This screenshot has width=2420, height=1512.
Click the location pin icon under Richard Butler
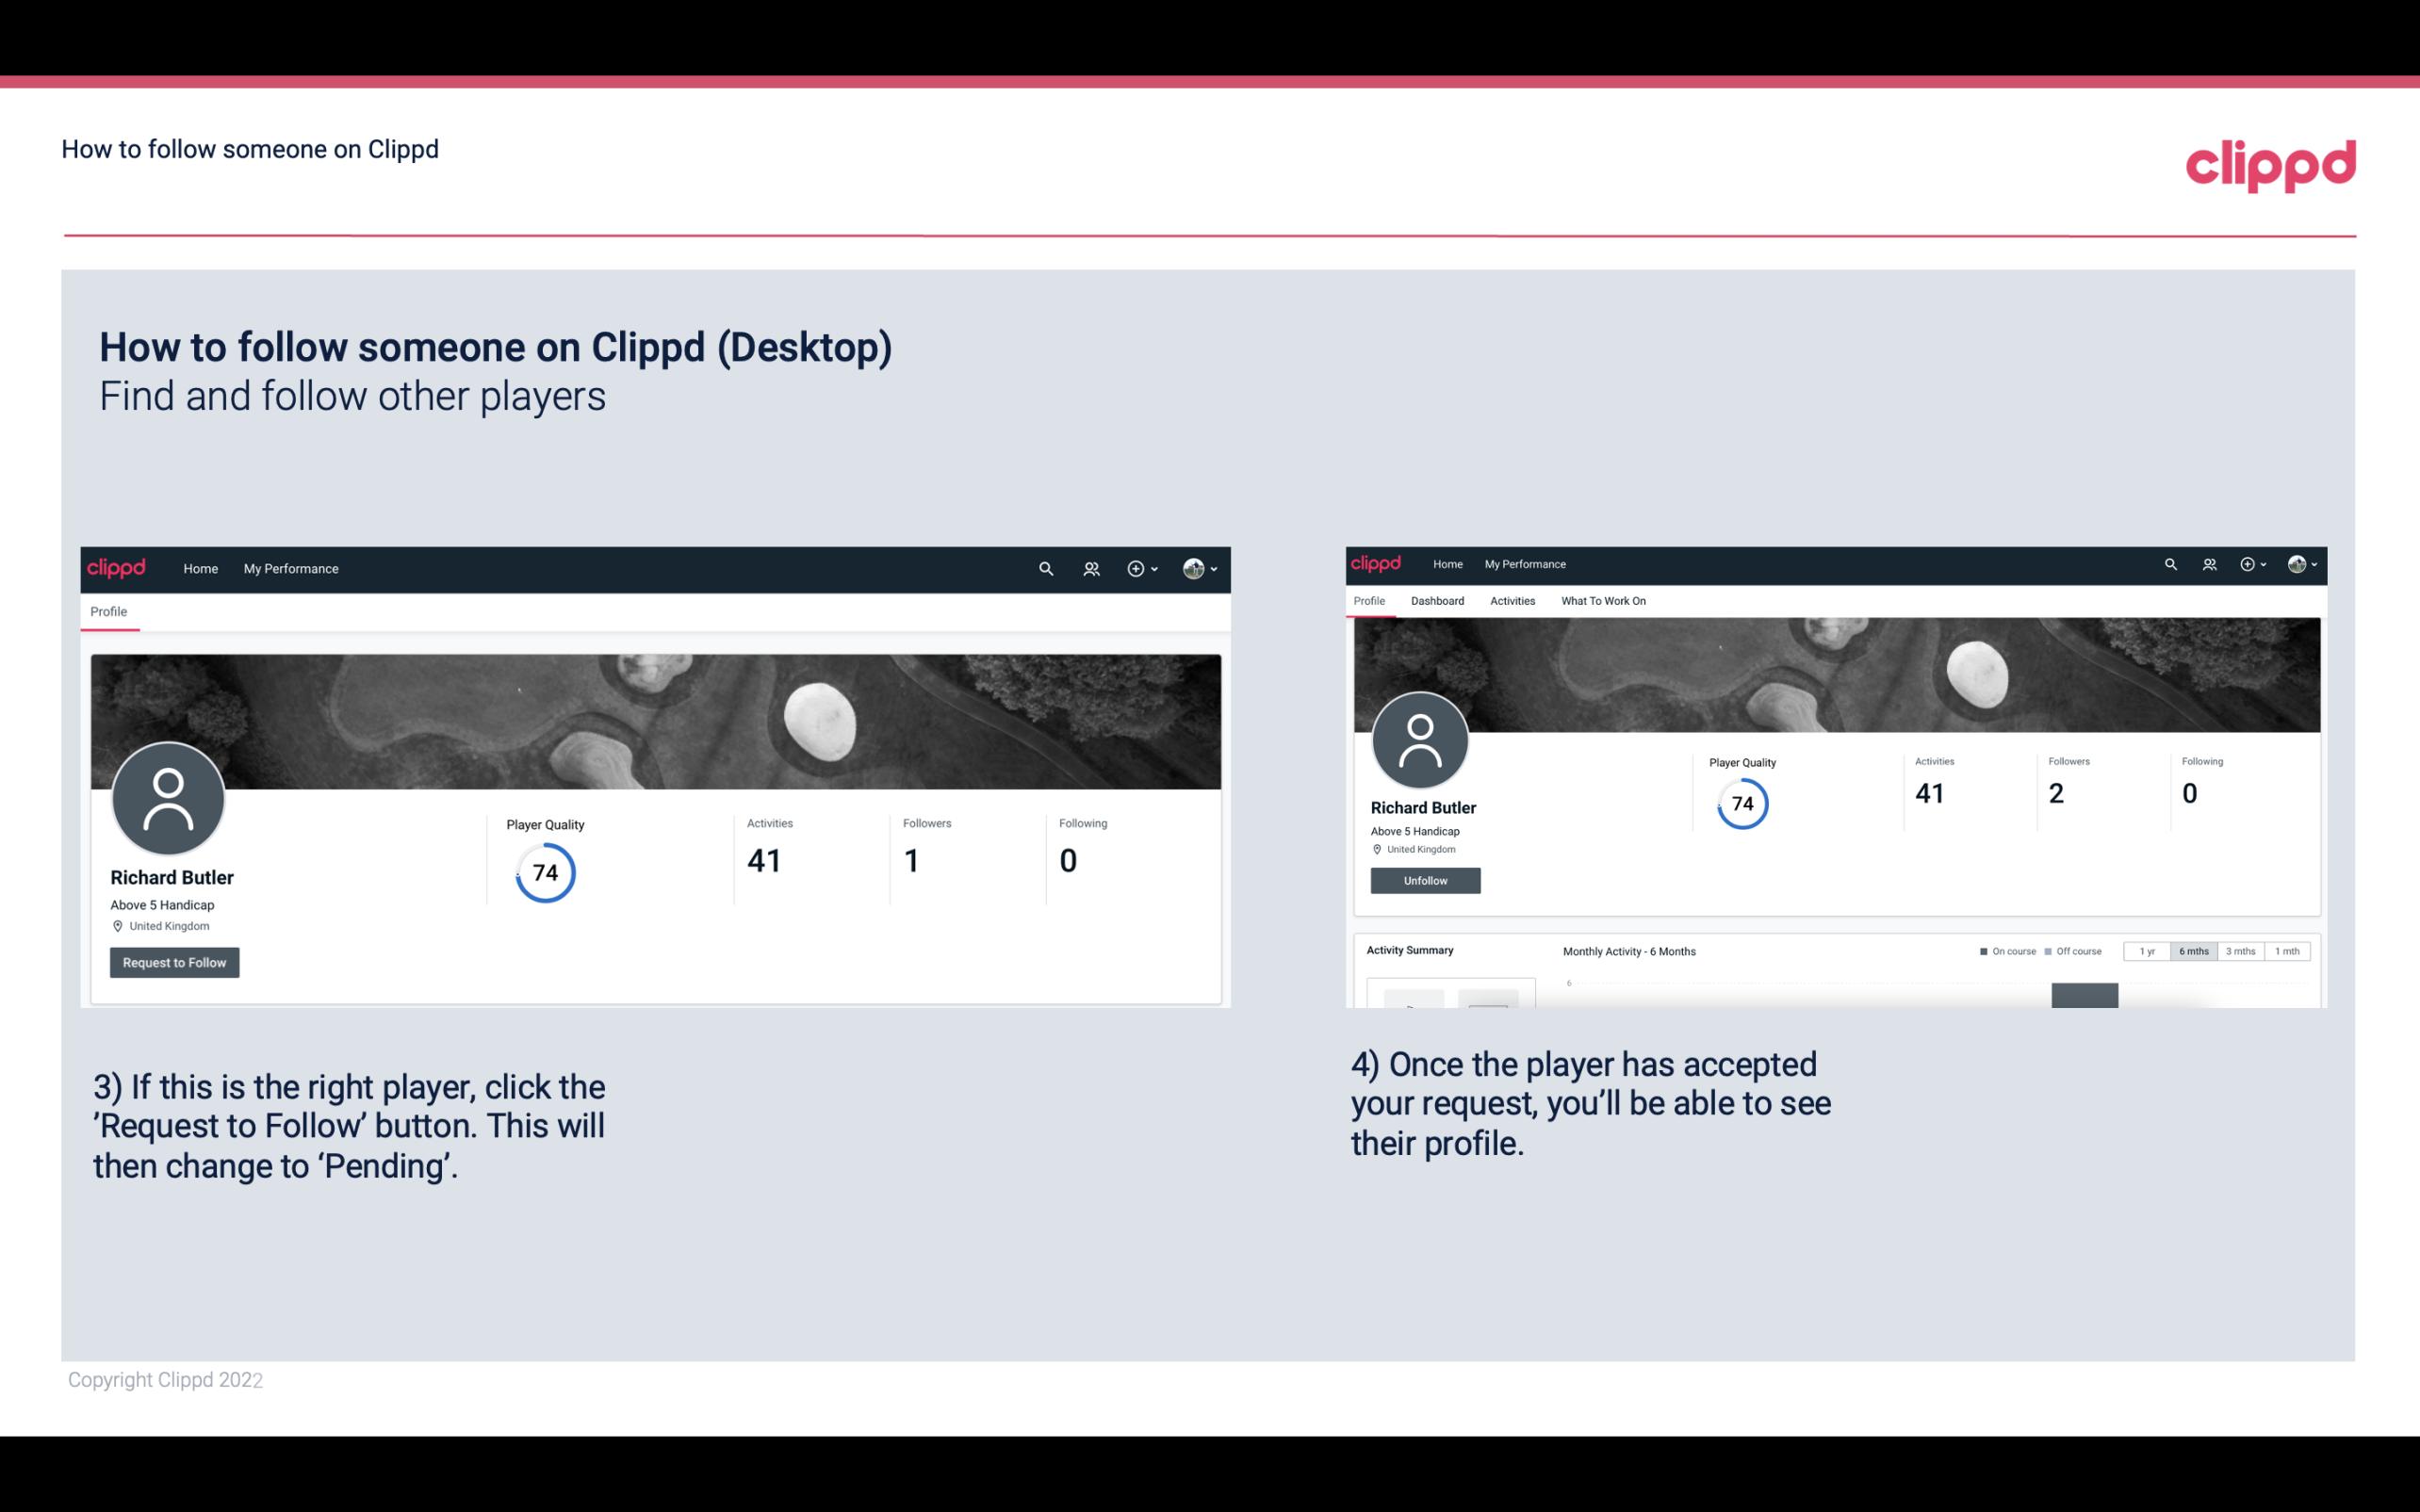pyautogui.click(x=117, y=925)
